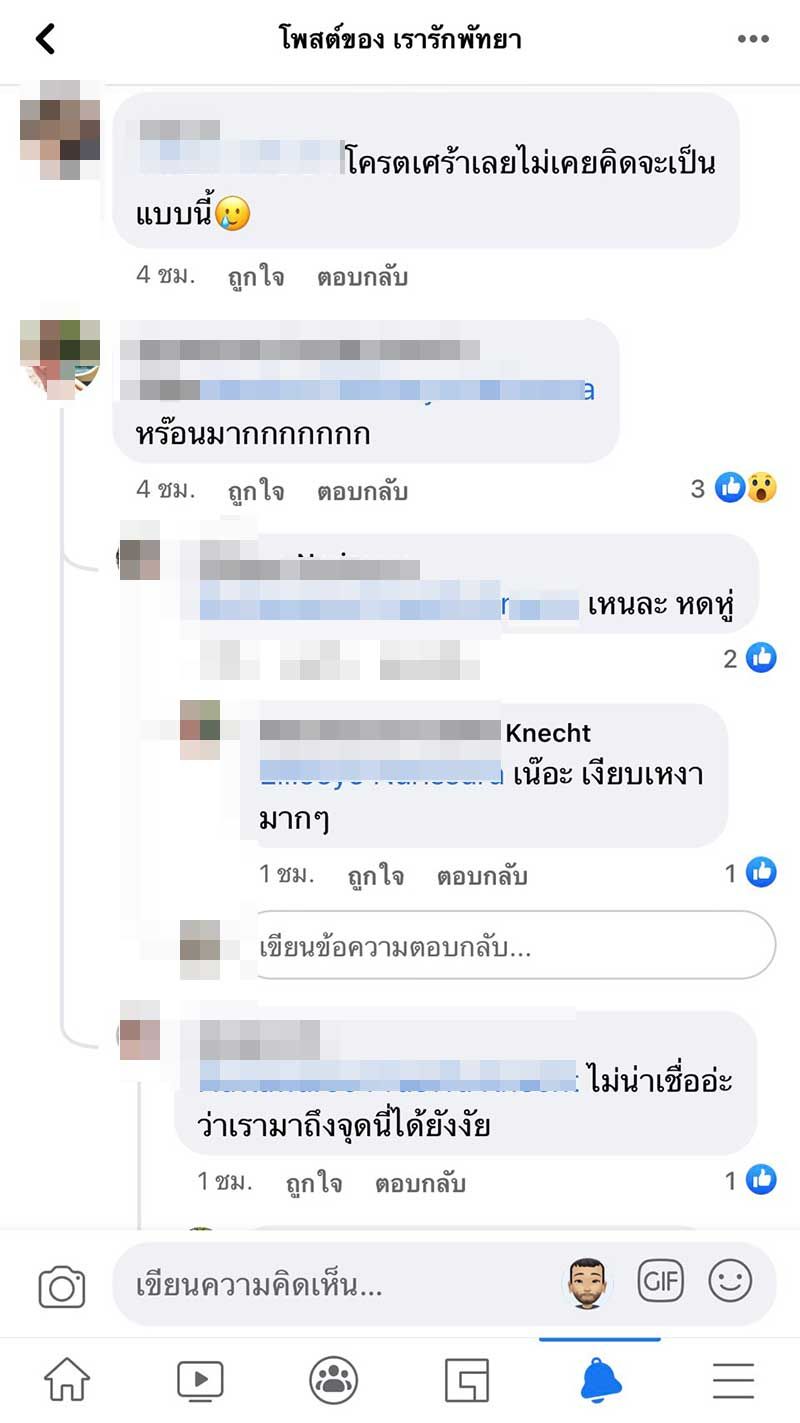
Task: Go to the Home feed tab
Action: click(67, 1381)
